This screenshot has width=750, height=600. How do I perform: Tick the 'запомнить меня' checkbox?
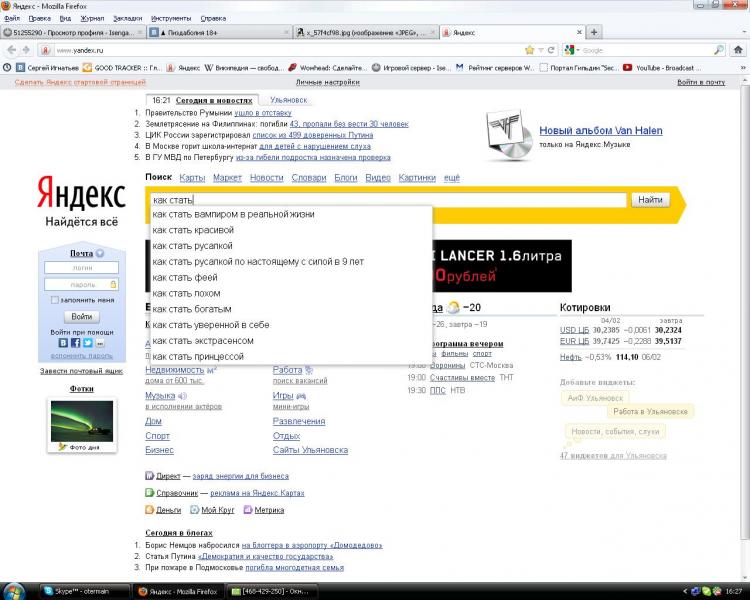point(55,300)
